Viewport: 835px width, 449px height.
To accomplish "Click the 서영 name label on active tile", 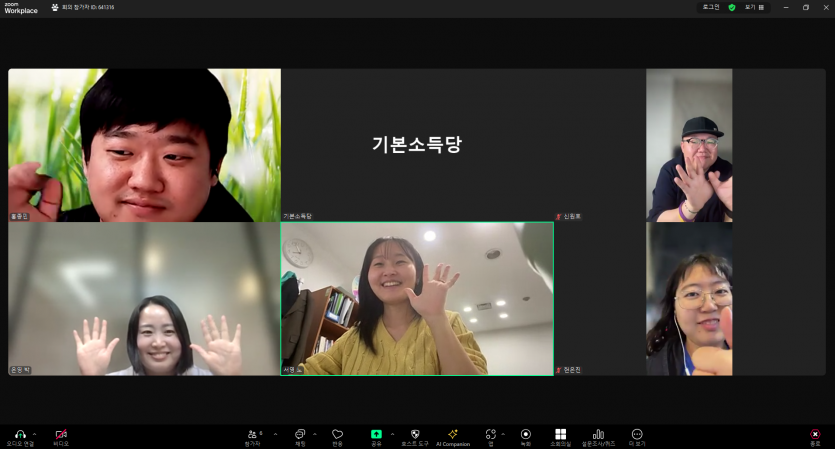I will pyautogui.click(x=293, y=370).
